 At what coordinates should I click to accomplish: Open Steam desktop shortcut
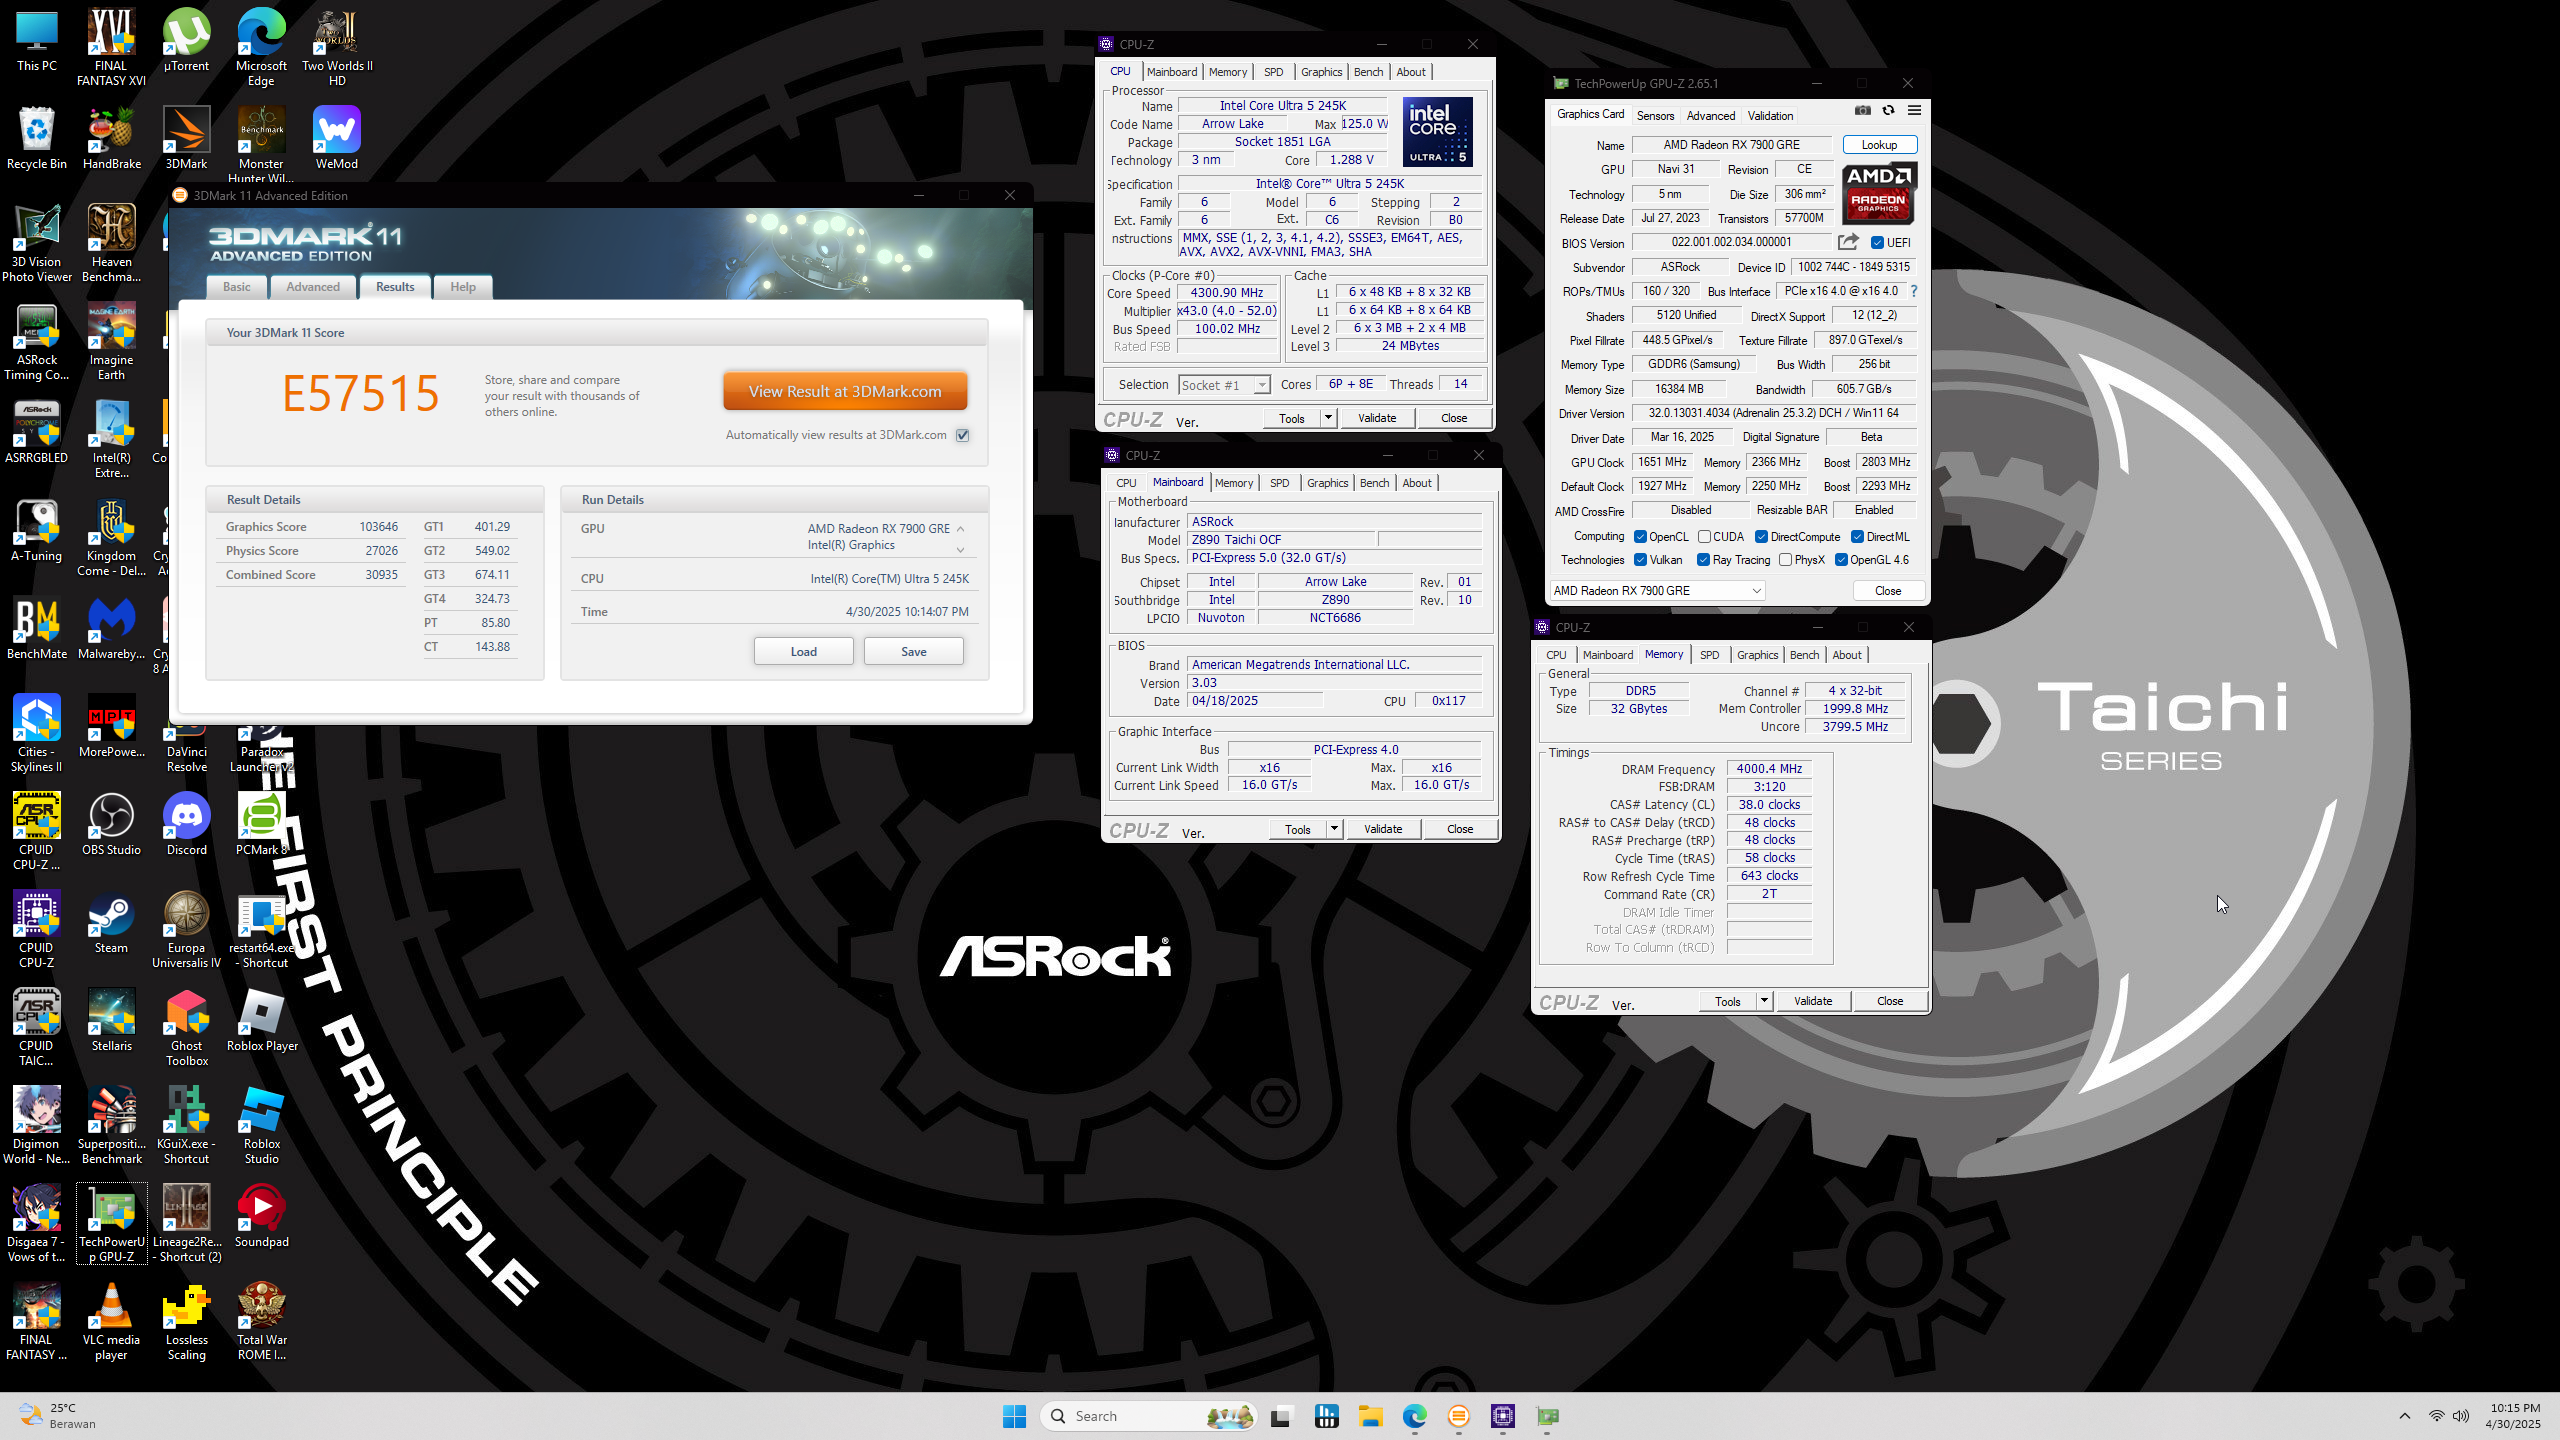click(x=111, y=923)
